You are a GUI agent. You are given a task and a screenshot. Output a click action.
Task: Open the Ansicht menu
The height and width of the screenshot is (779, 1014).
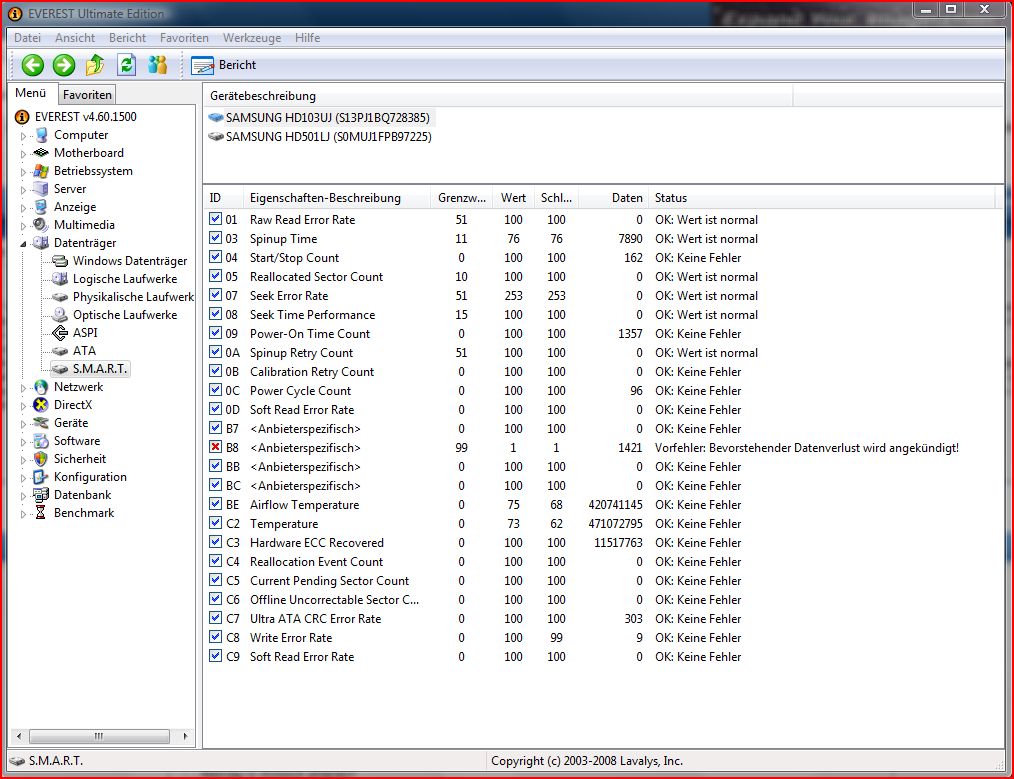pos(75,38)
